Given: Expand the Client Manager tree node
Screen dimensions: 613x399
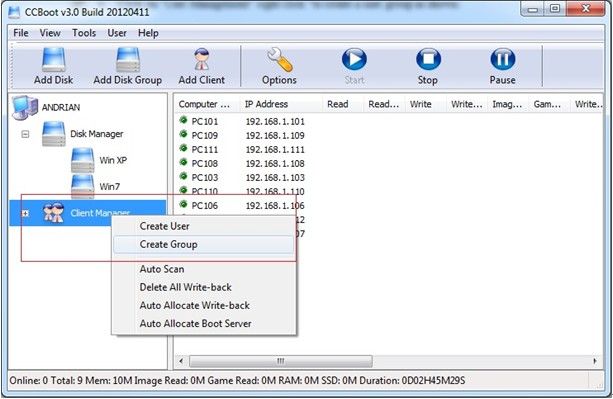Looking at the screenshot, I should coord(25,213).
